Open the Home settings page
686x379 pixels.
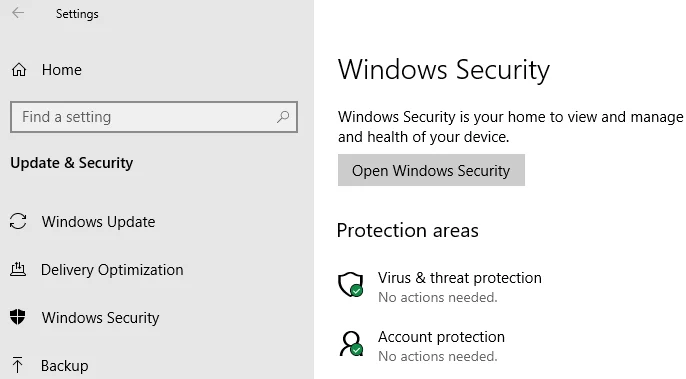62,70
